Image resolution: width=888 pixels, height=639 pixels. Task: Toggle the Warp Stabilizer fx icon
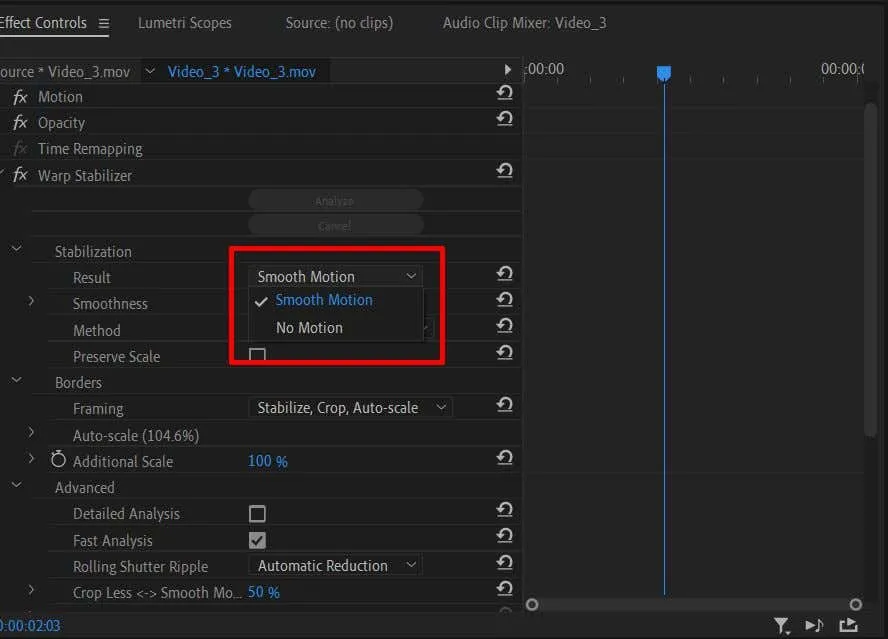(x=20, y=175)
